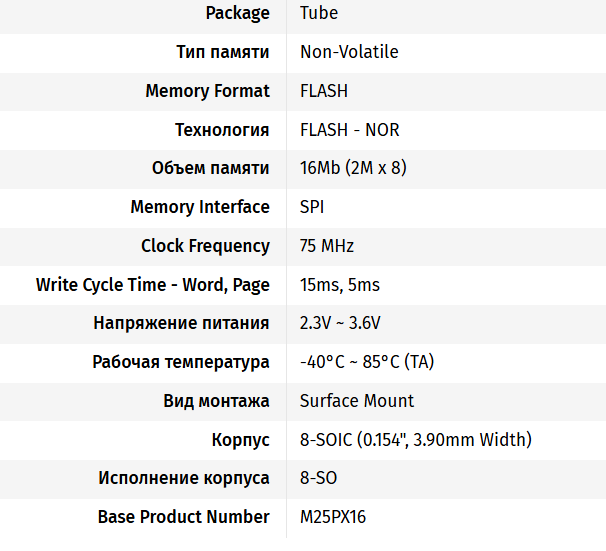Viewport: 606px width, 551px height.
Task: Select the '15ms, 5ms' value
Action: (340, 285)
